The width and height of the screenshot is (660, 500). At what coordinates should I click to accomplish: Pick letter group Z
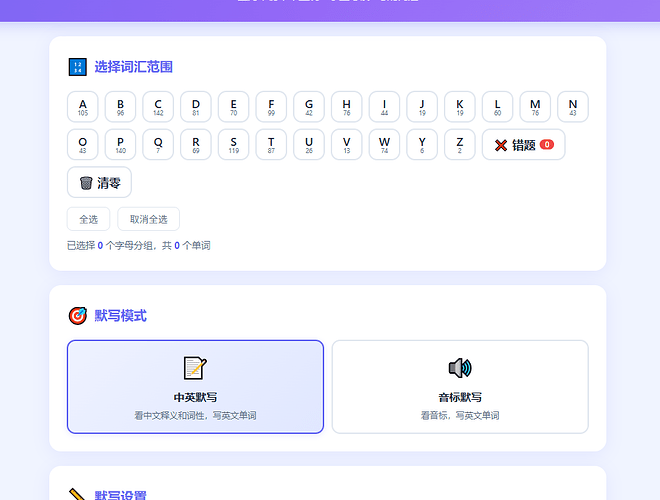click(460, 145)
